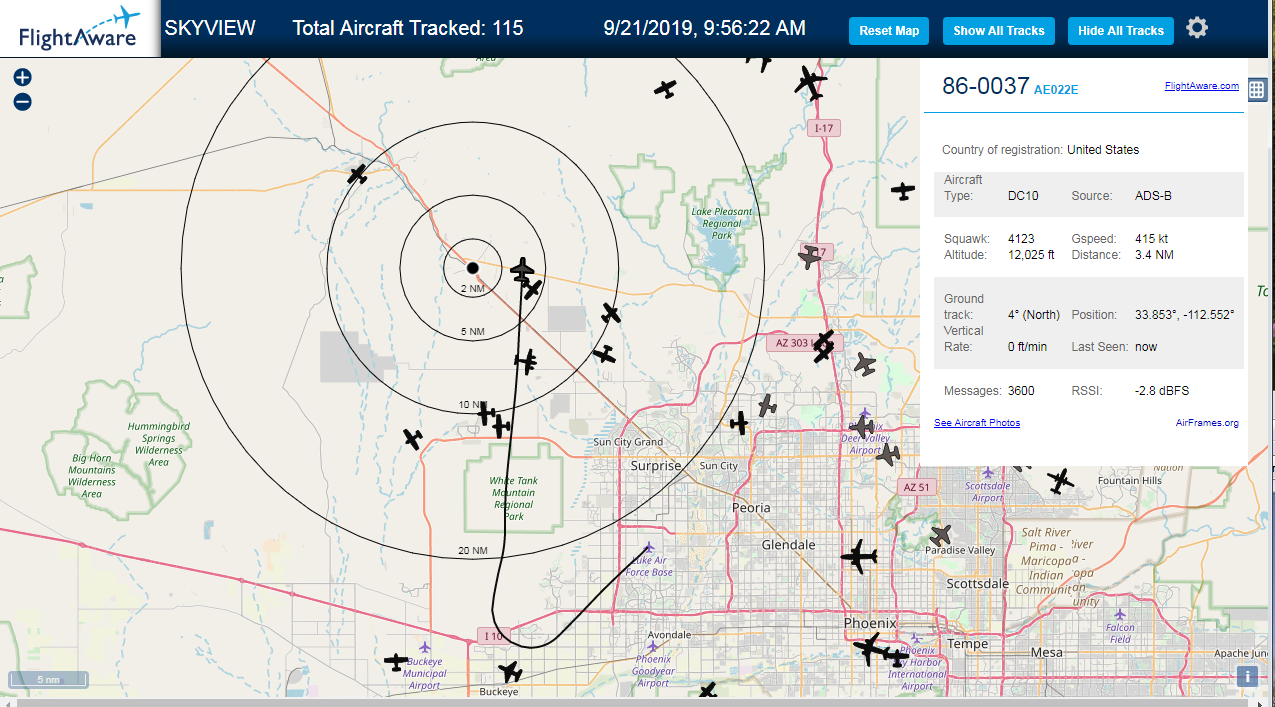
Task: Click Show All Tracks button
Action: pyautogui.click(x=998, y=30)
